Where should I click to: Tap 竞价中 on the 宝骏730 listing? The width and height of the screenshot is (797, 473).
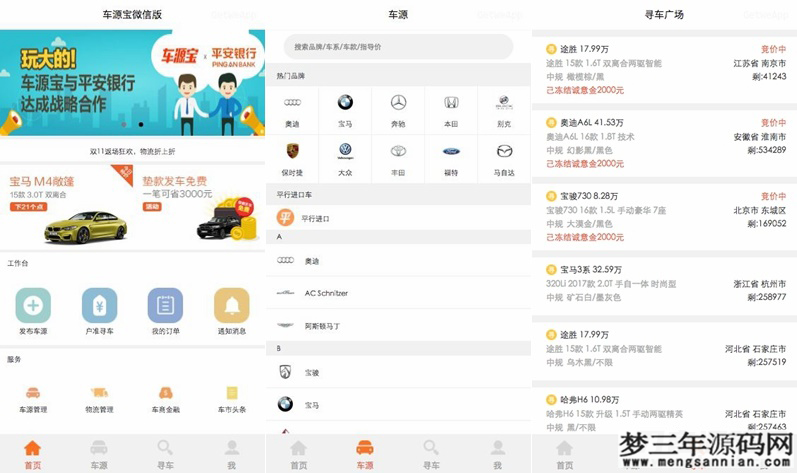(773, 196)
